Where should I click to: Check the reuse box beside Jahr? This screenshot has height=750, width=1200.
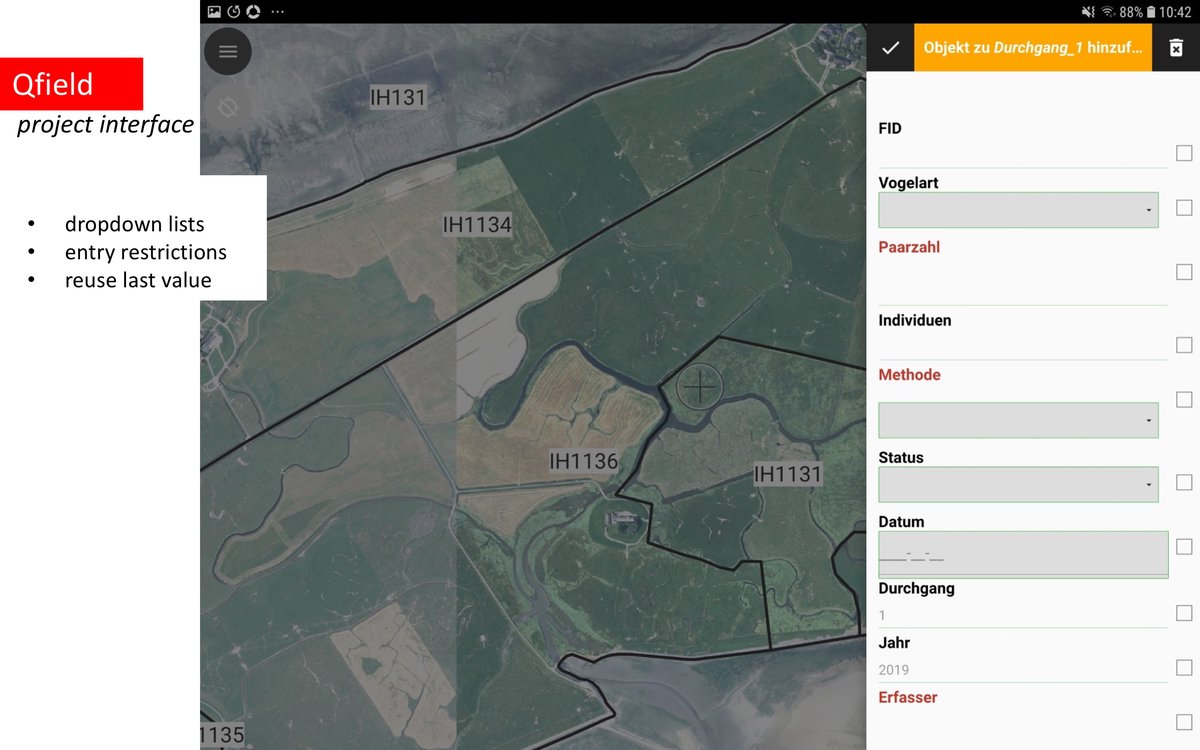click(1184, 668)
